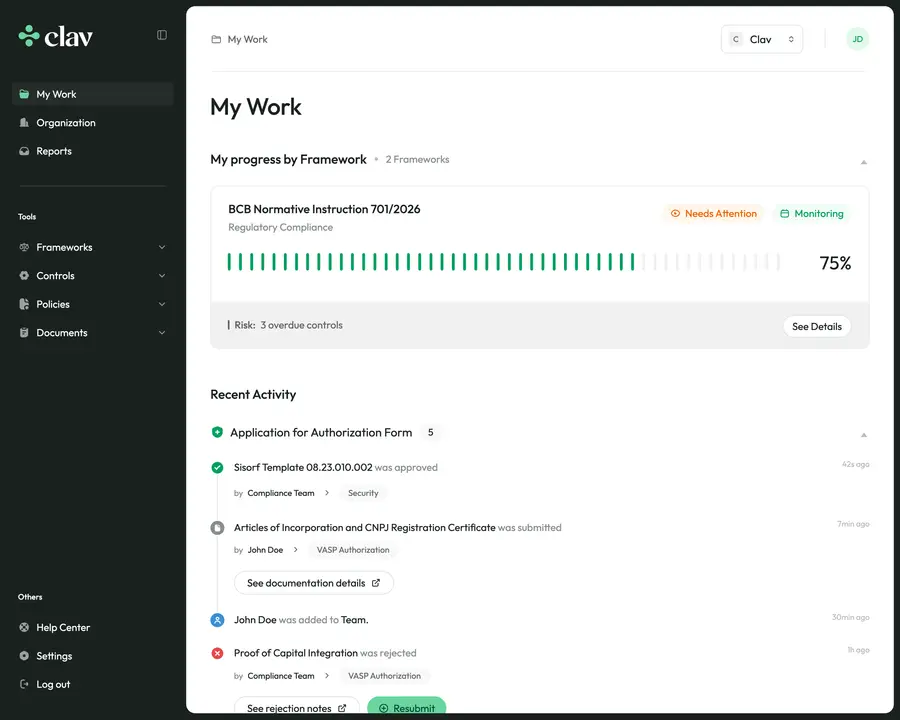Click the Resubmit button
The image size is (900, 720).
pos(406,706)
